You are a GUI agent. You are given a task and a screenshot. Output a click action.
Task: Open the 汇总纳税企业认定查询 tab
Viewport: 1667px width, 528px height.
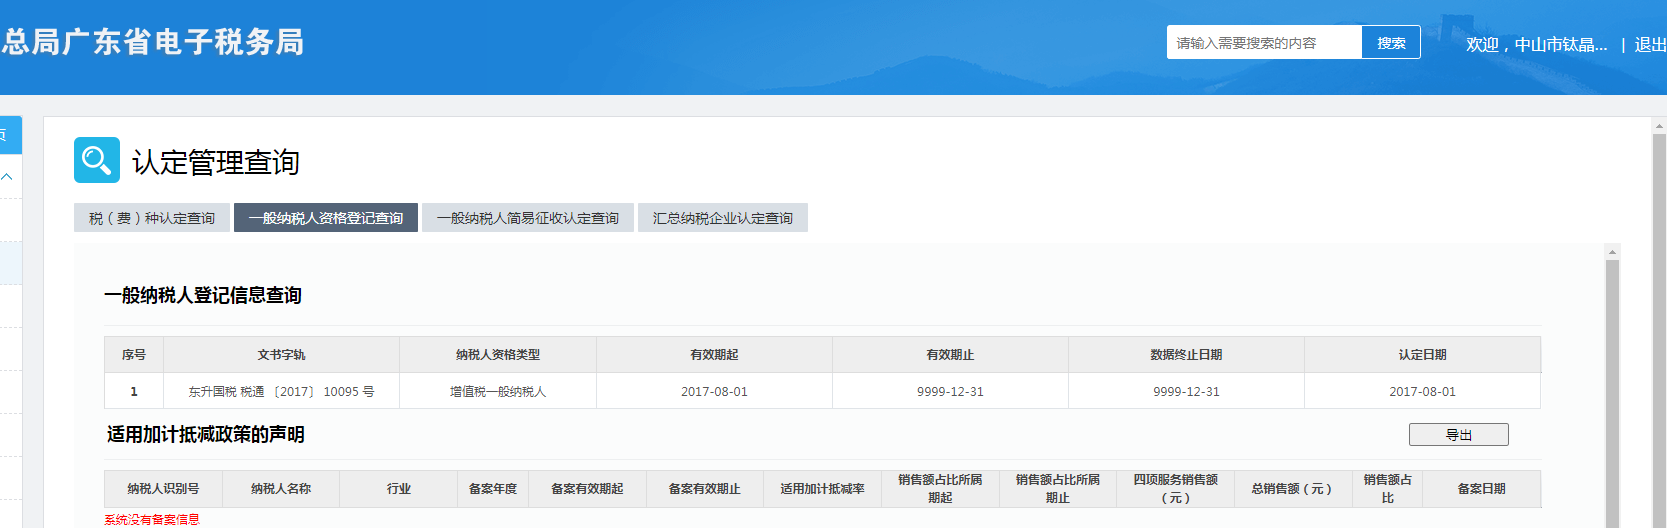[x=722, y=218]
